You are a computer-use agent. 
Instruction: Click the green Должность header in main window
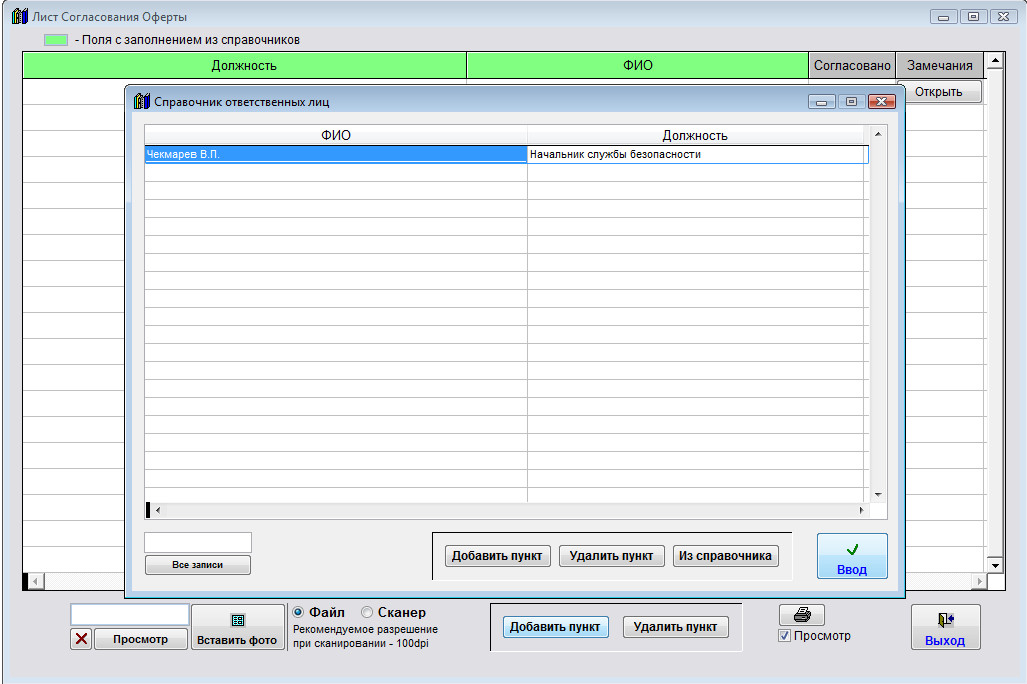tap(244, 66)
